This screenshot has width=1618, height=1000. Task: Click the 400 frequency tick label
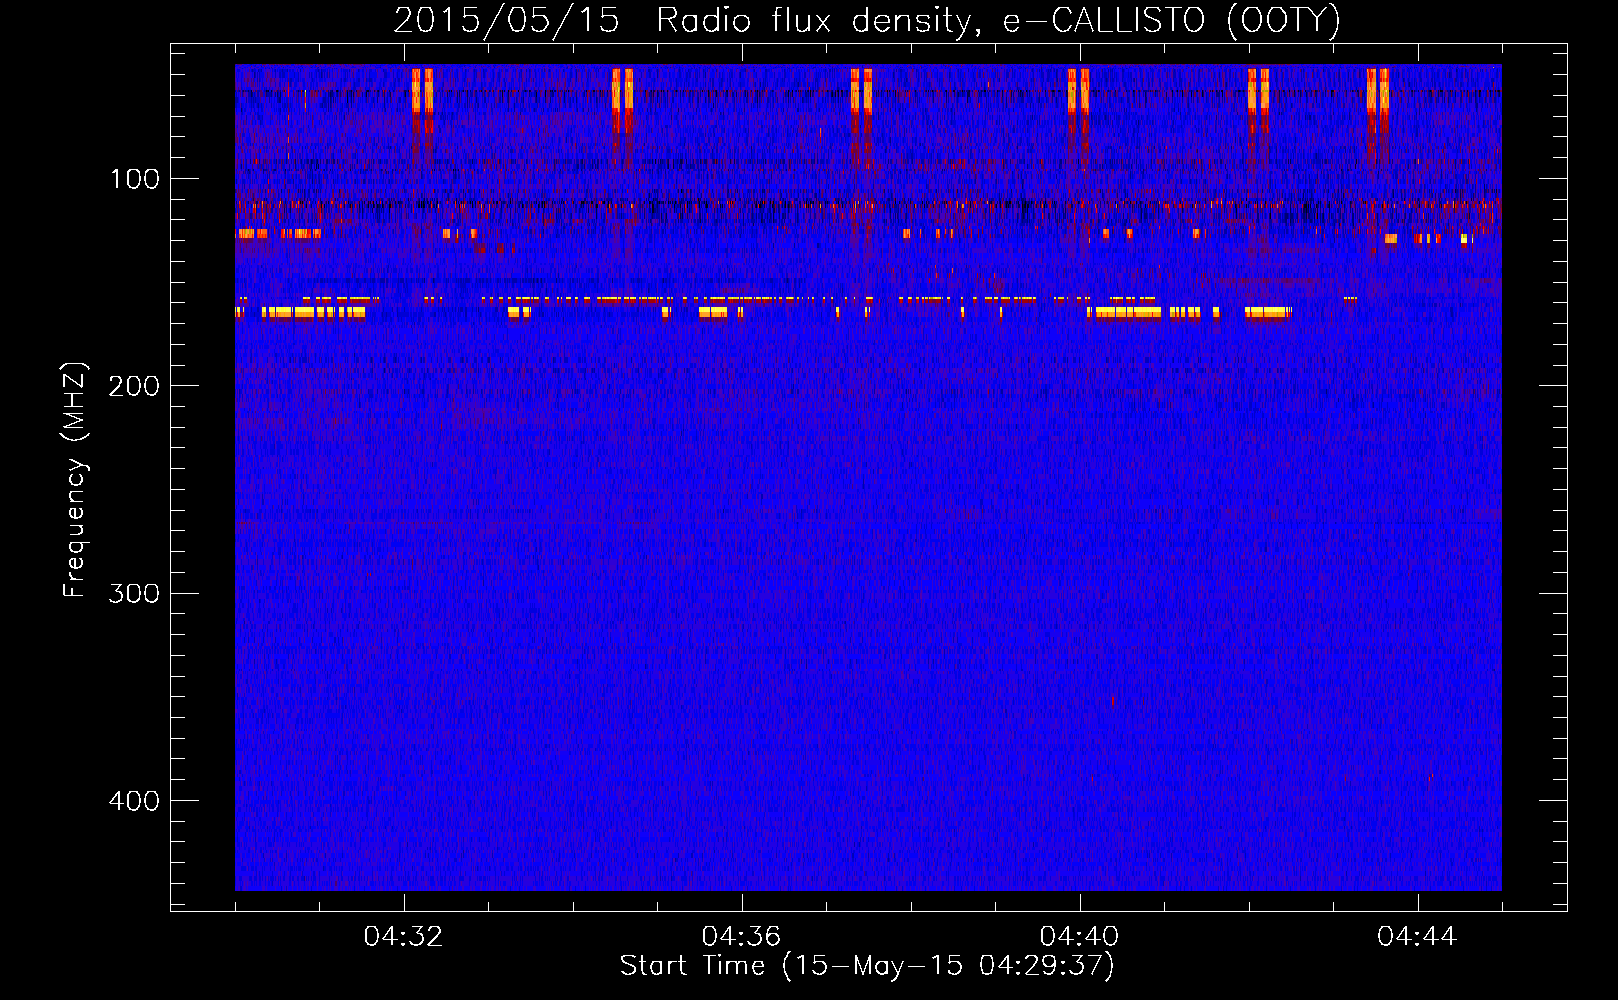[135, 801]
